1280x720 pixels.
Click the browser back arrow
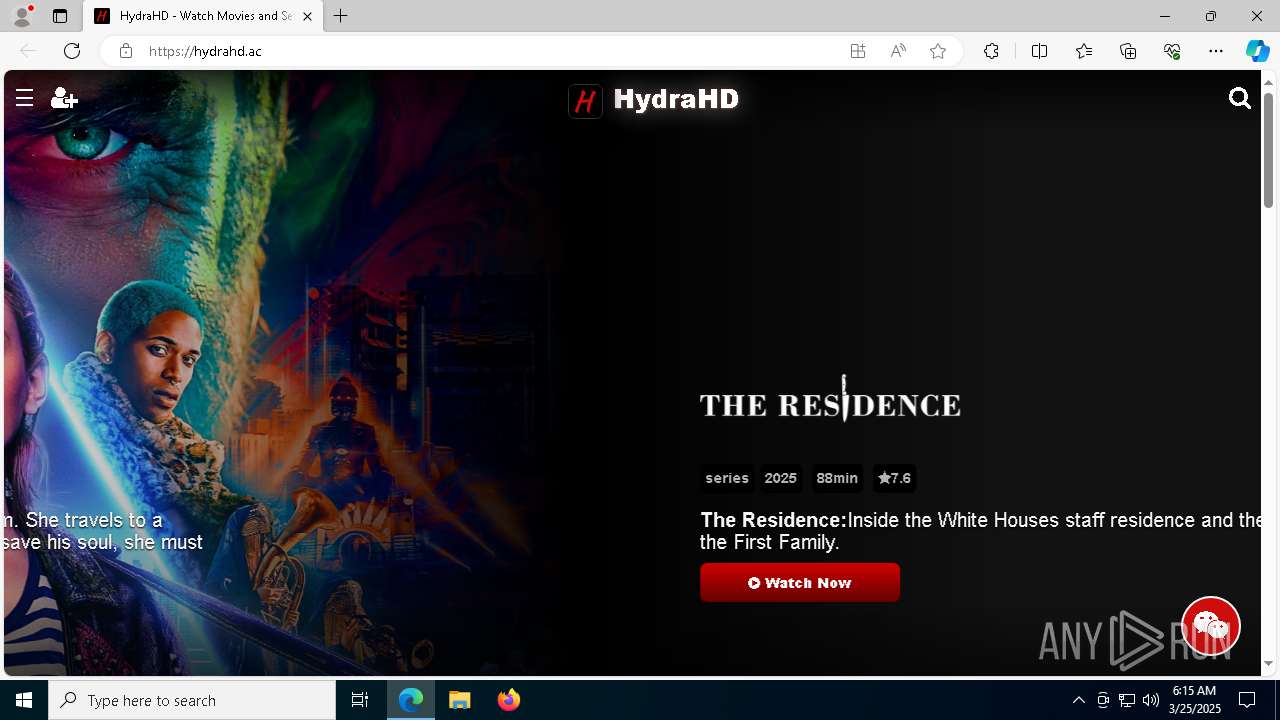point(28,51)
